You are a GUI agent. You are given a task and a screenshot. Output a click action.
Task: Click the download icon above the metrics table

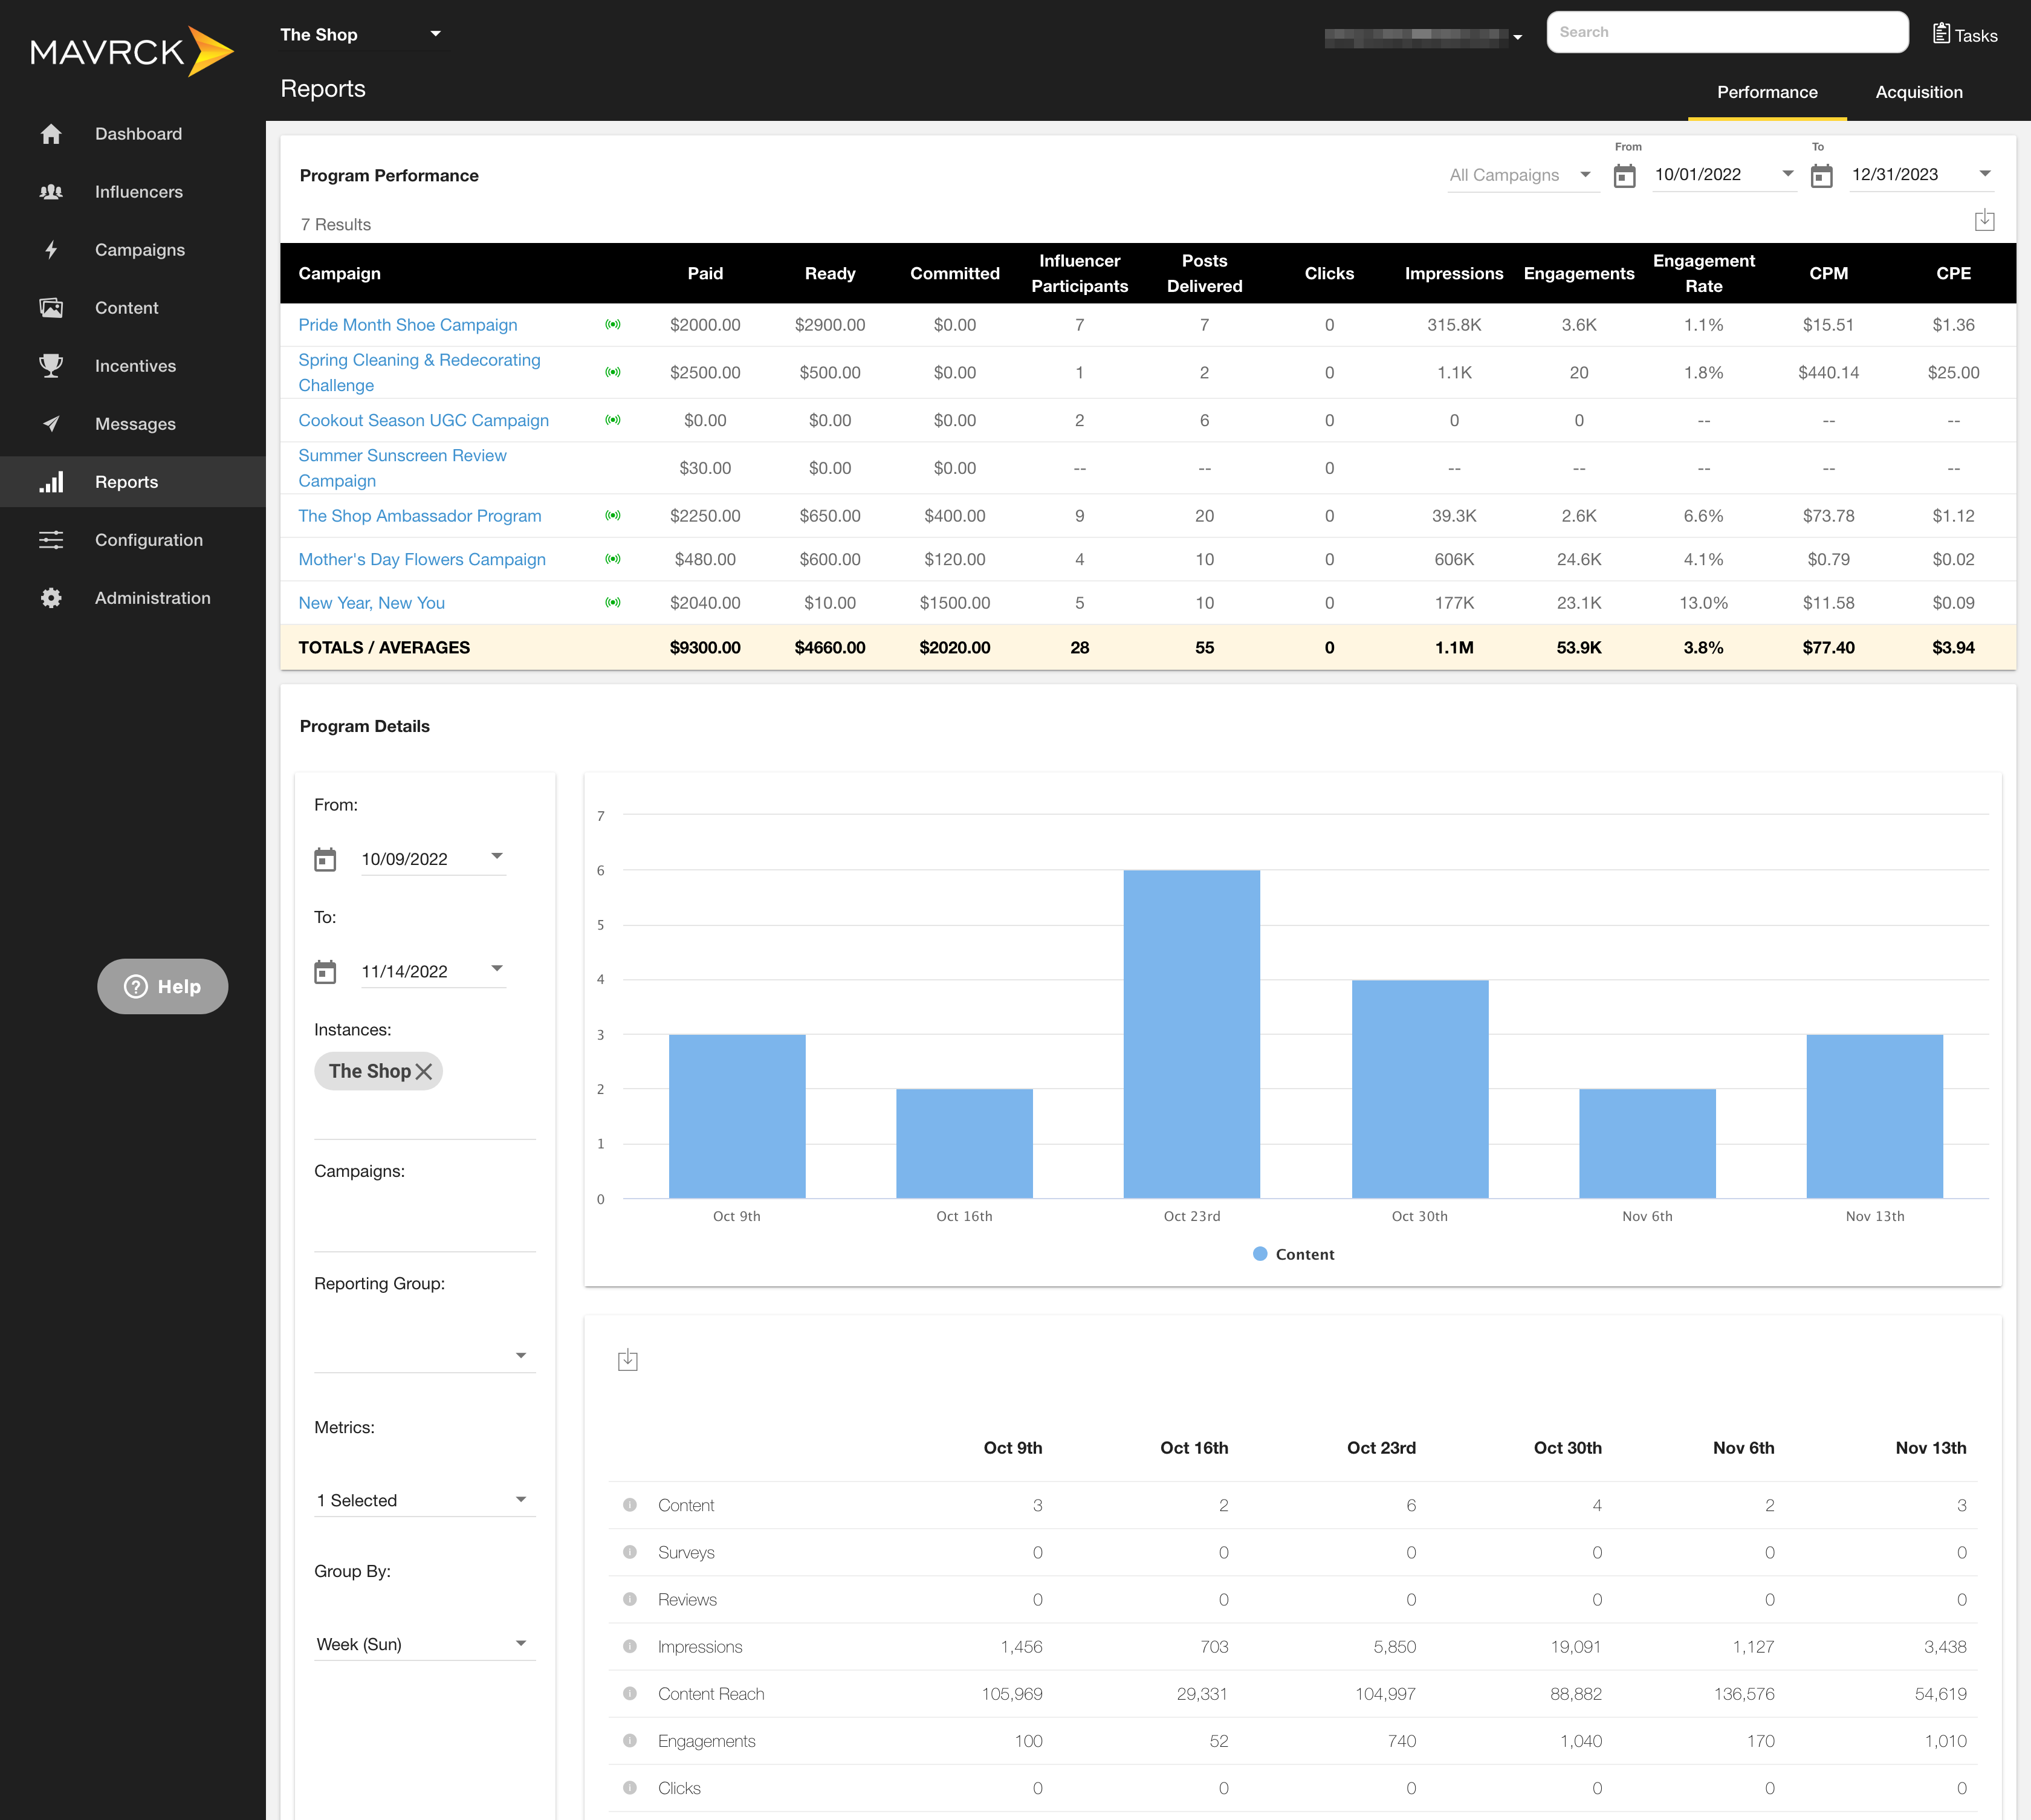click(628, 1360)
